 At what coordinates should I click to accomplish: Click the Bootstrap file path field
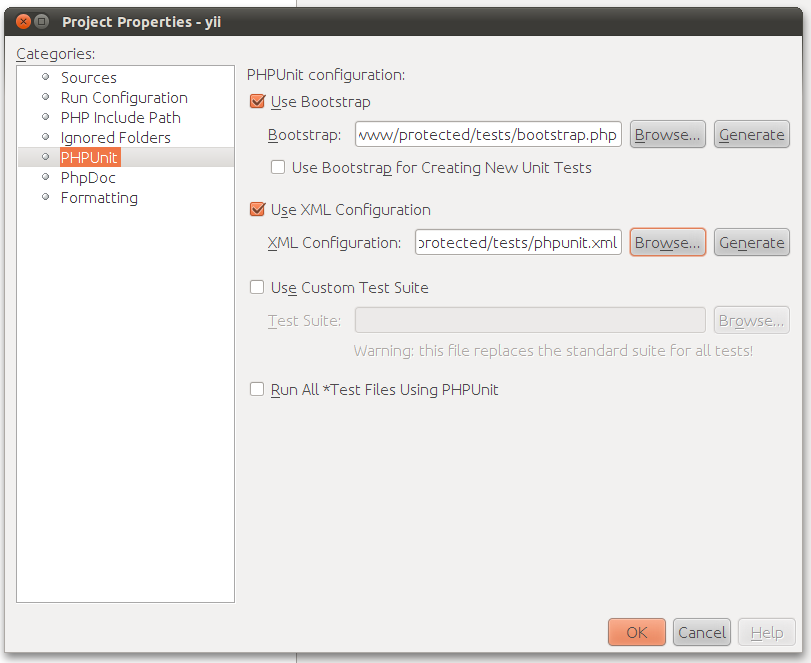[488, 135]
